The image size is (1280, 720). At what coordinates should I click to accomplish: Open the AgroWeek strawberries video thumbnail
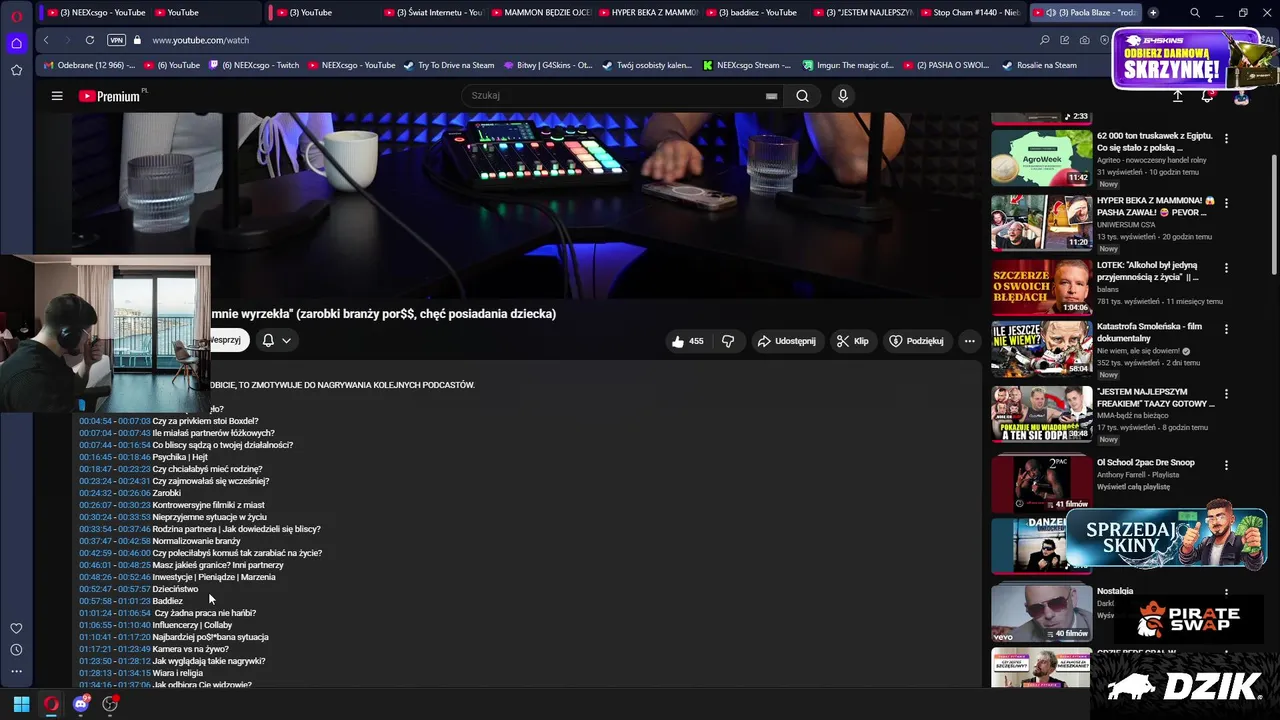pos(1042,157)
